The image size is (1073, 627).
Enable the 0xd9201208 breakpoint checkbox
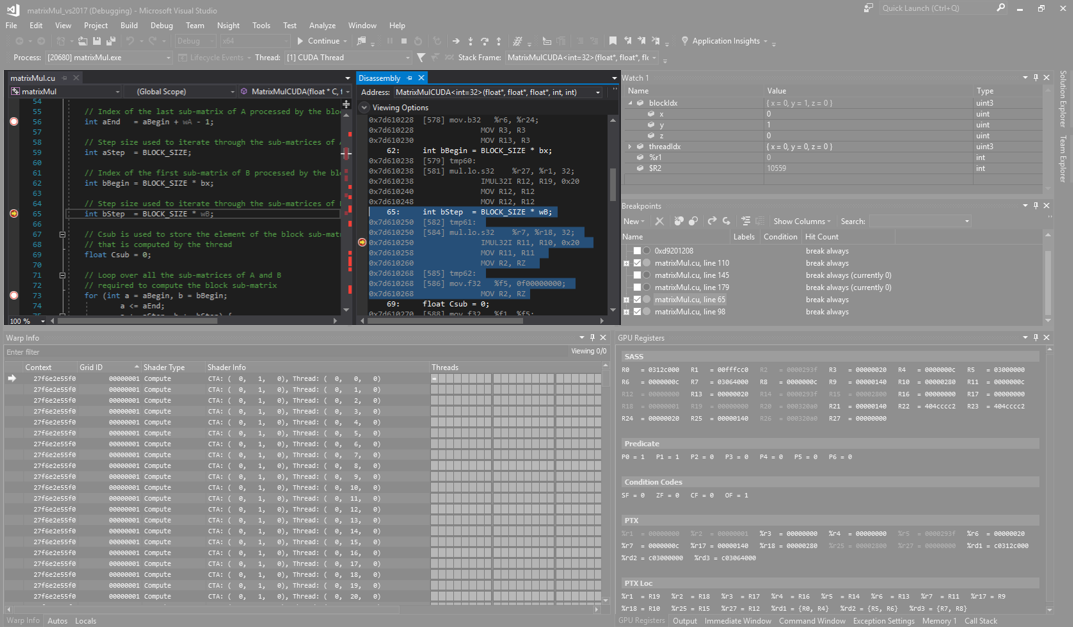coord(637,251)
